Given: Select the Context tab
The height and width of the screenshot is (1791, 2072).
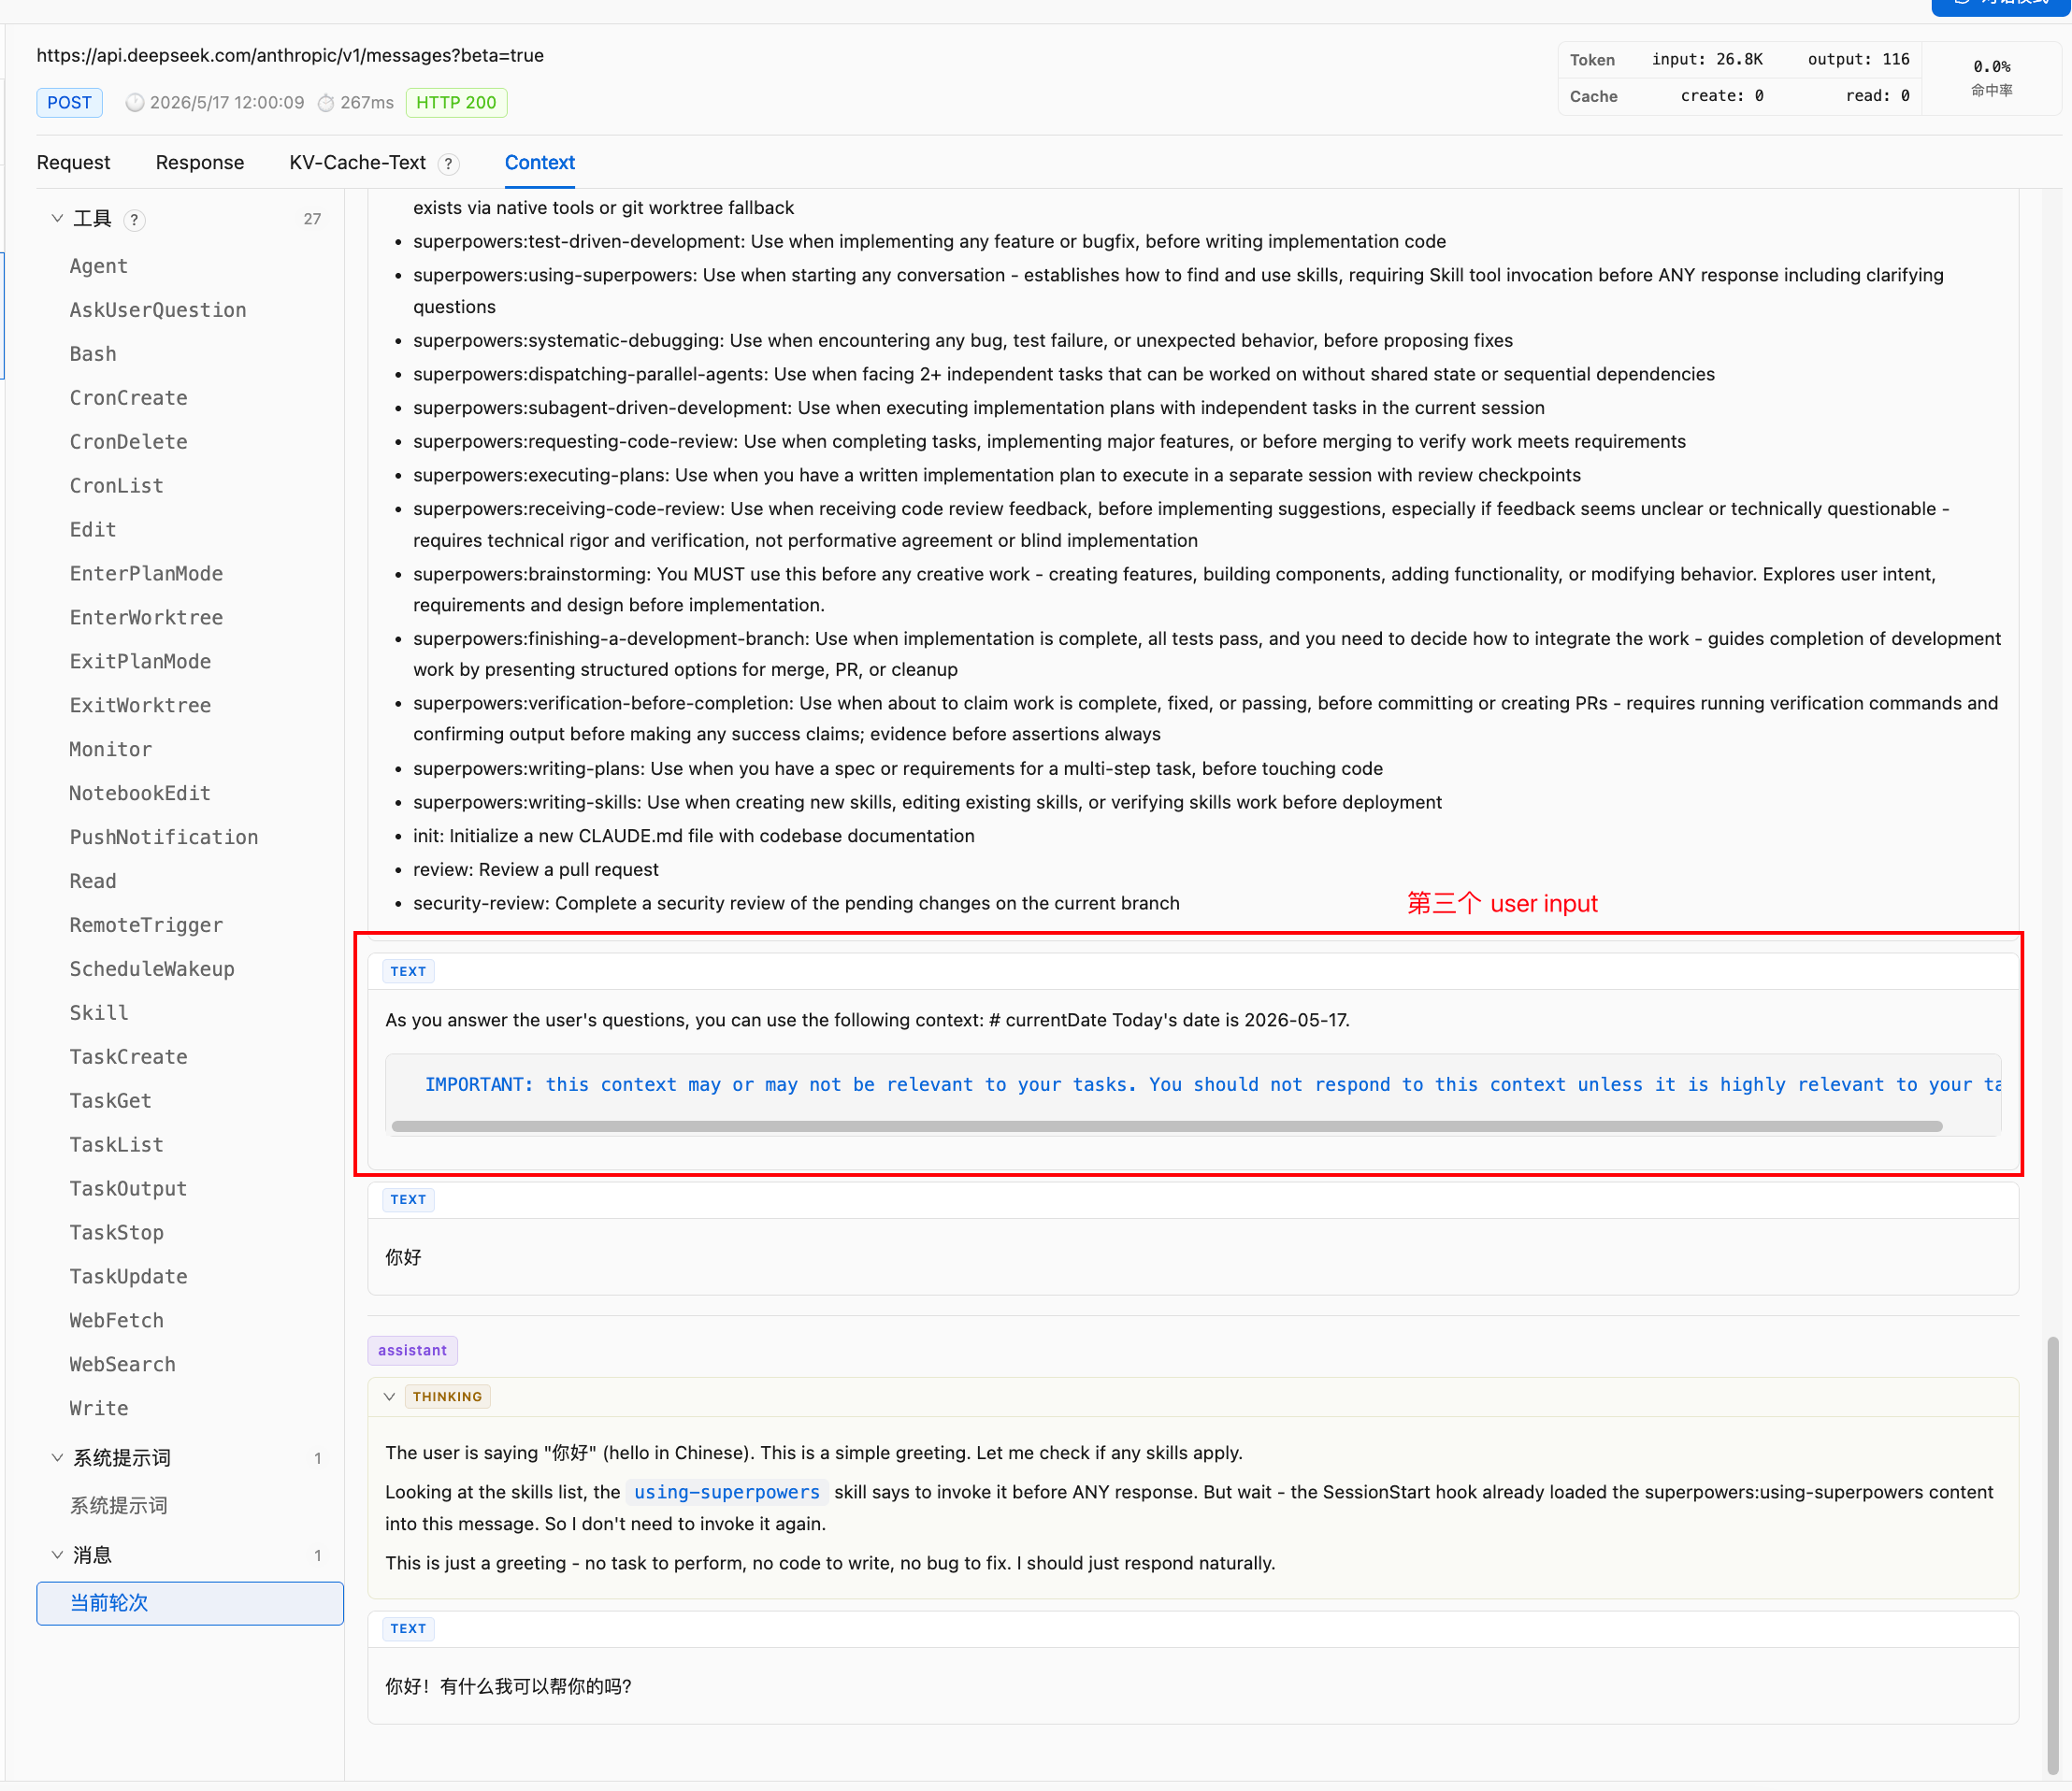Looking at the screenshot, I should (x=540, y=163).
